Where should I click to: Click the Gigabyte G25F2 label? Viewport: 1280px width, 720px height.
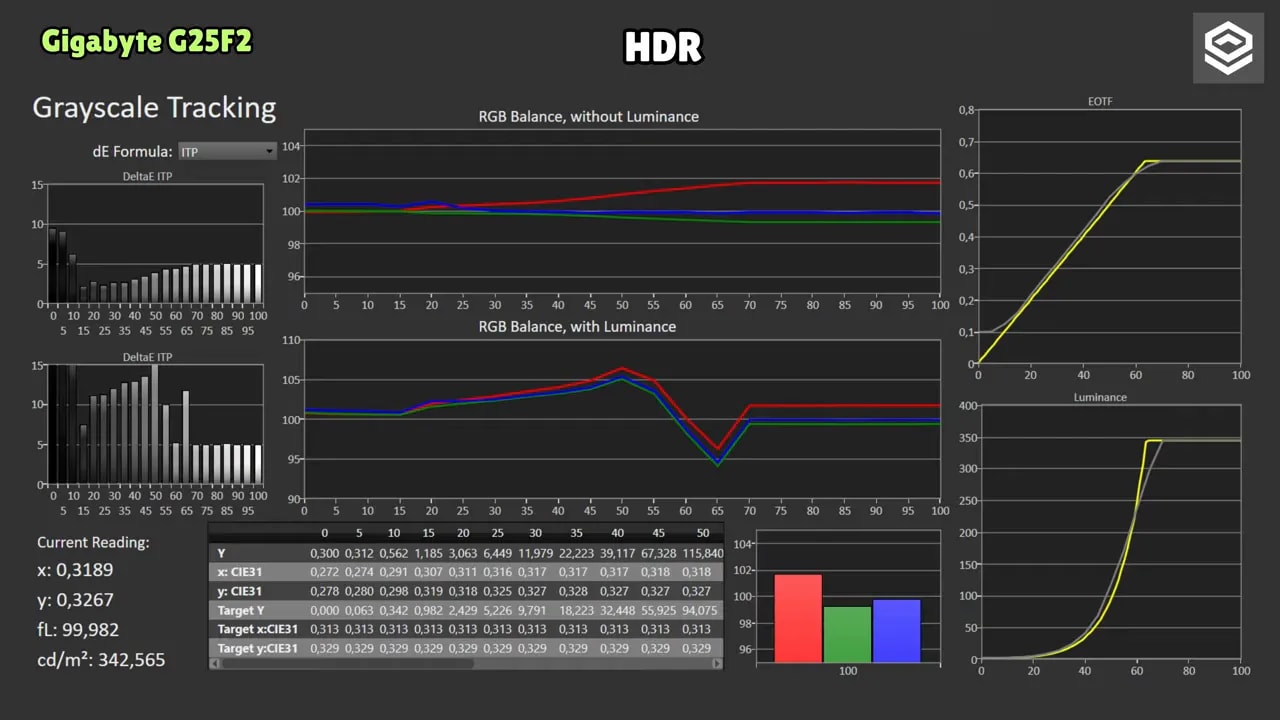[x=146, y=41]
